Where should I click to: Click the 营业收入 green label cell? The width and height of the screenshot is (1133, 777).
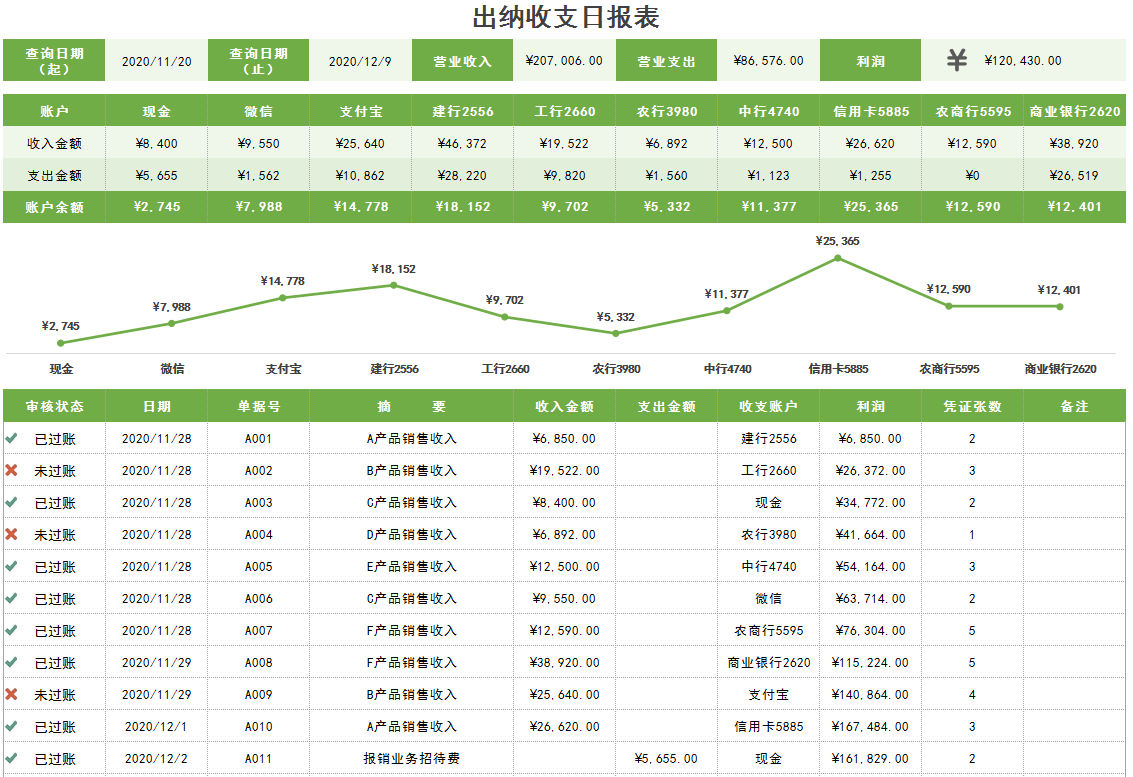pyautogui.click(x=462, y=61)
